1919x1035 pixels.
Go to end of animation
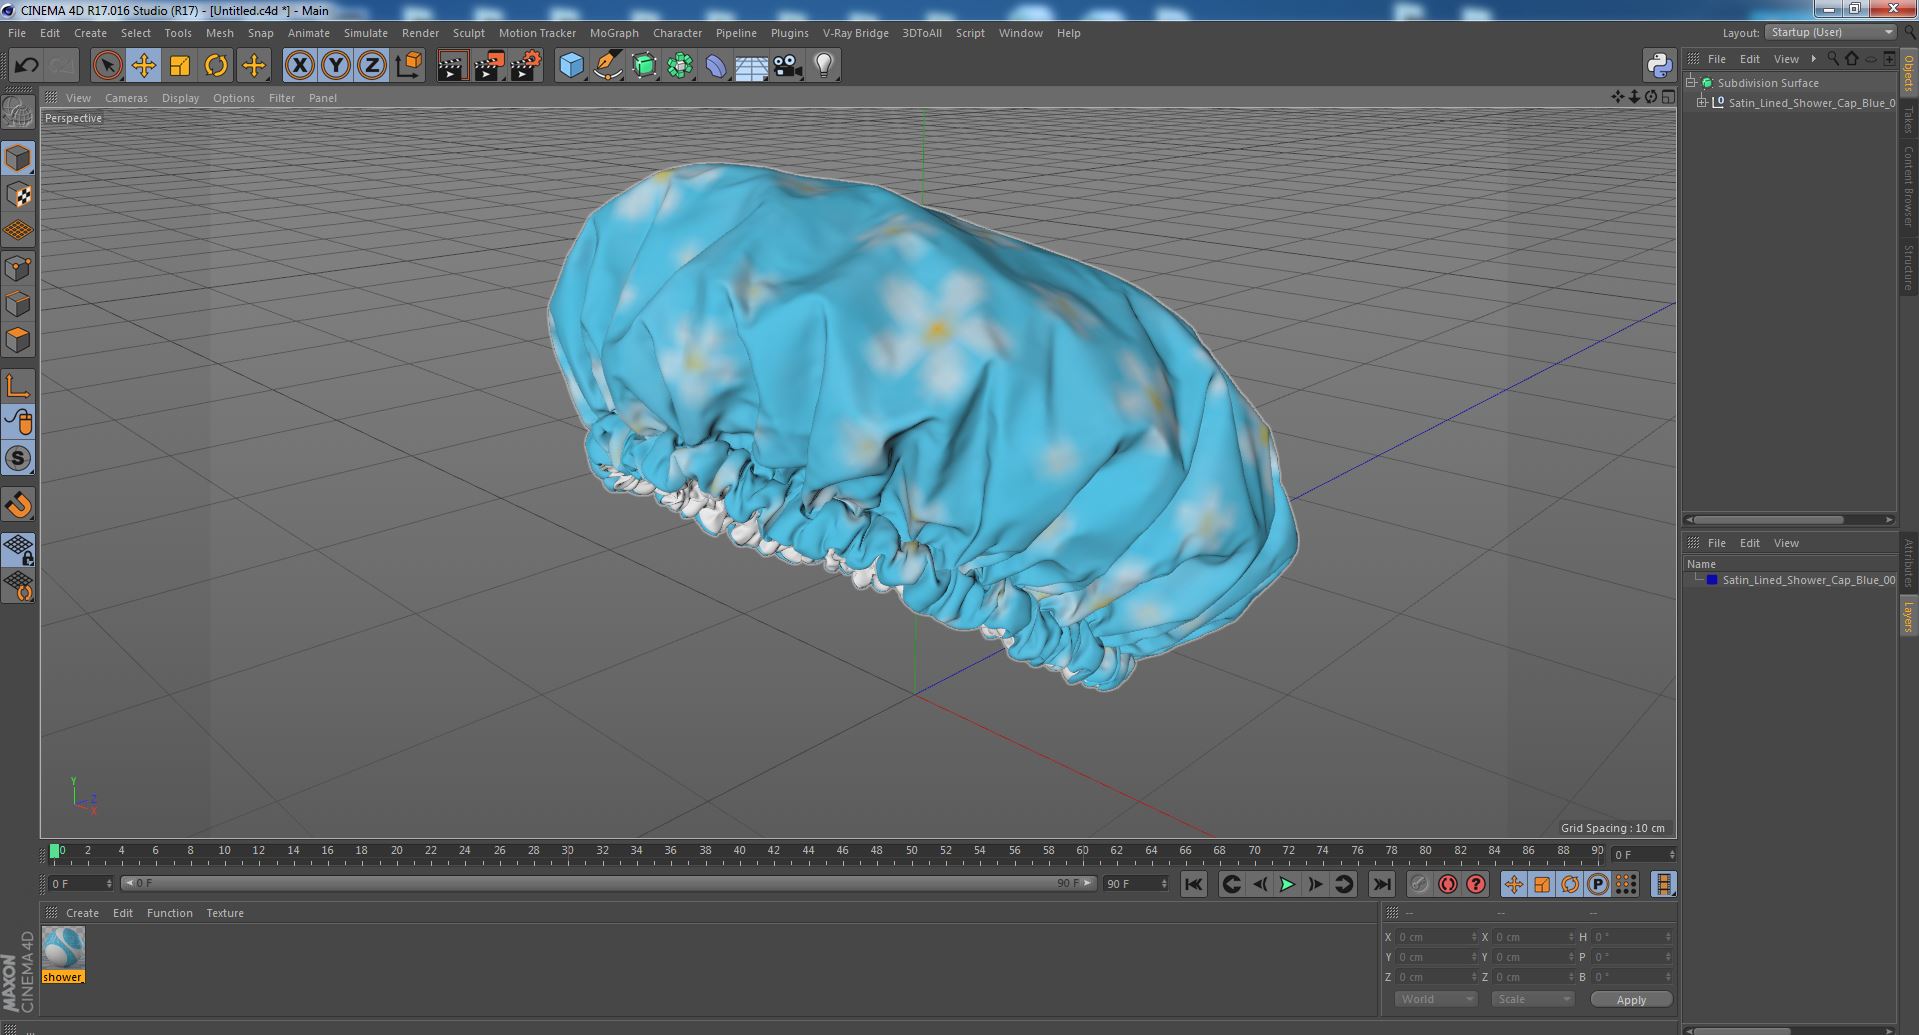[1381, 884]
